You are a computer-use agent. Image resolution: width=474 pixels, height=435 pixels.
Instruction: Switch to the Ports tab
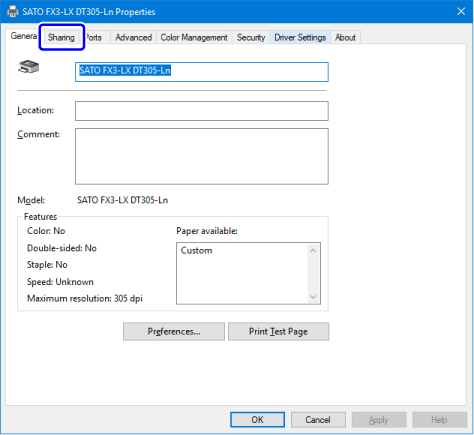[x=94, y=37]
